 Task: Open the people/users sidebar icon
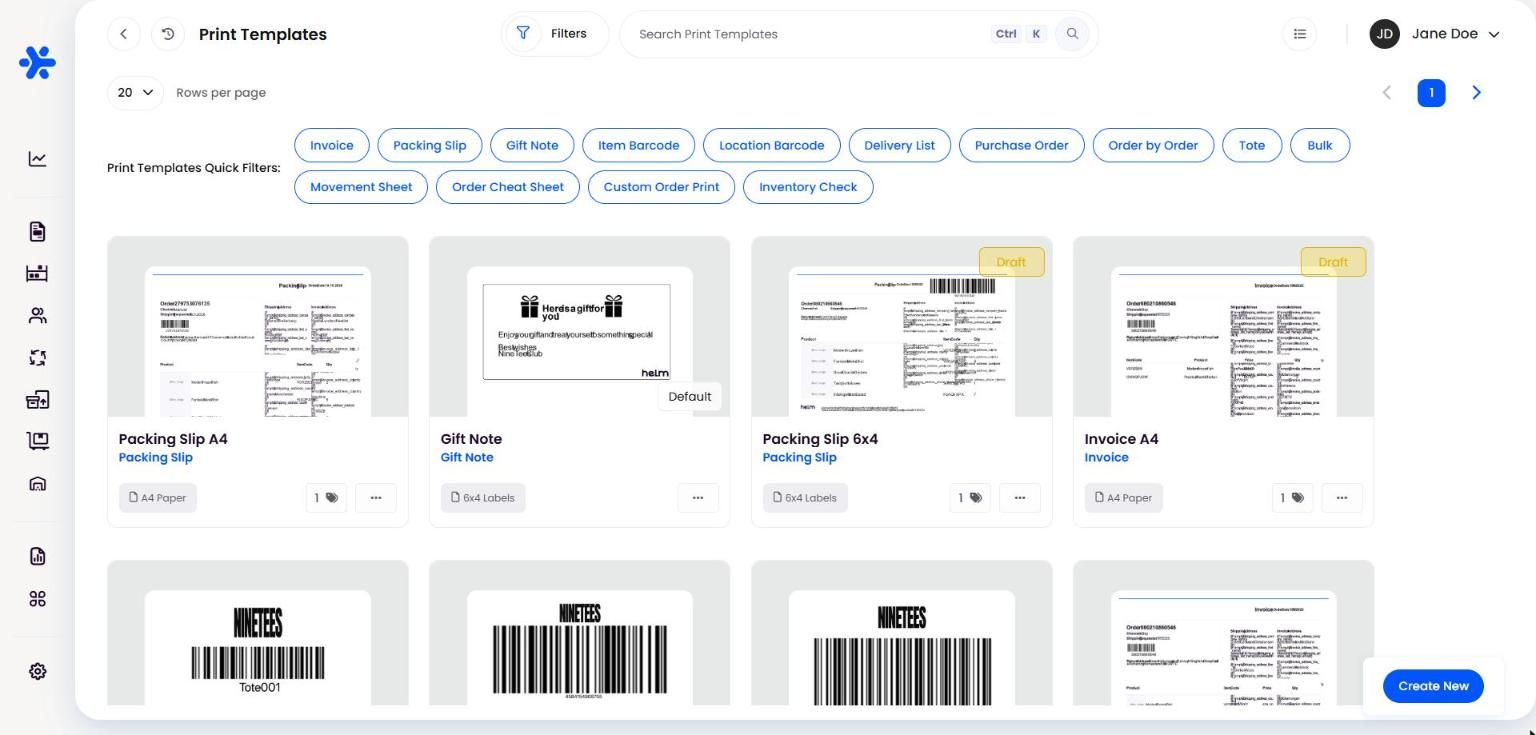(37, 316)
